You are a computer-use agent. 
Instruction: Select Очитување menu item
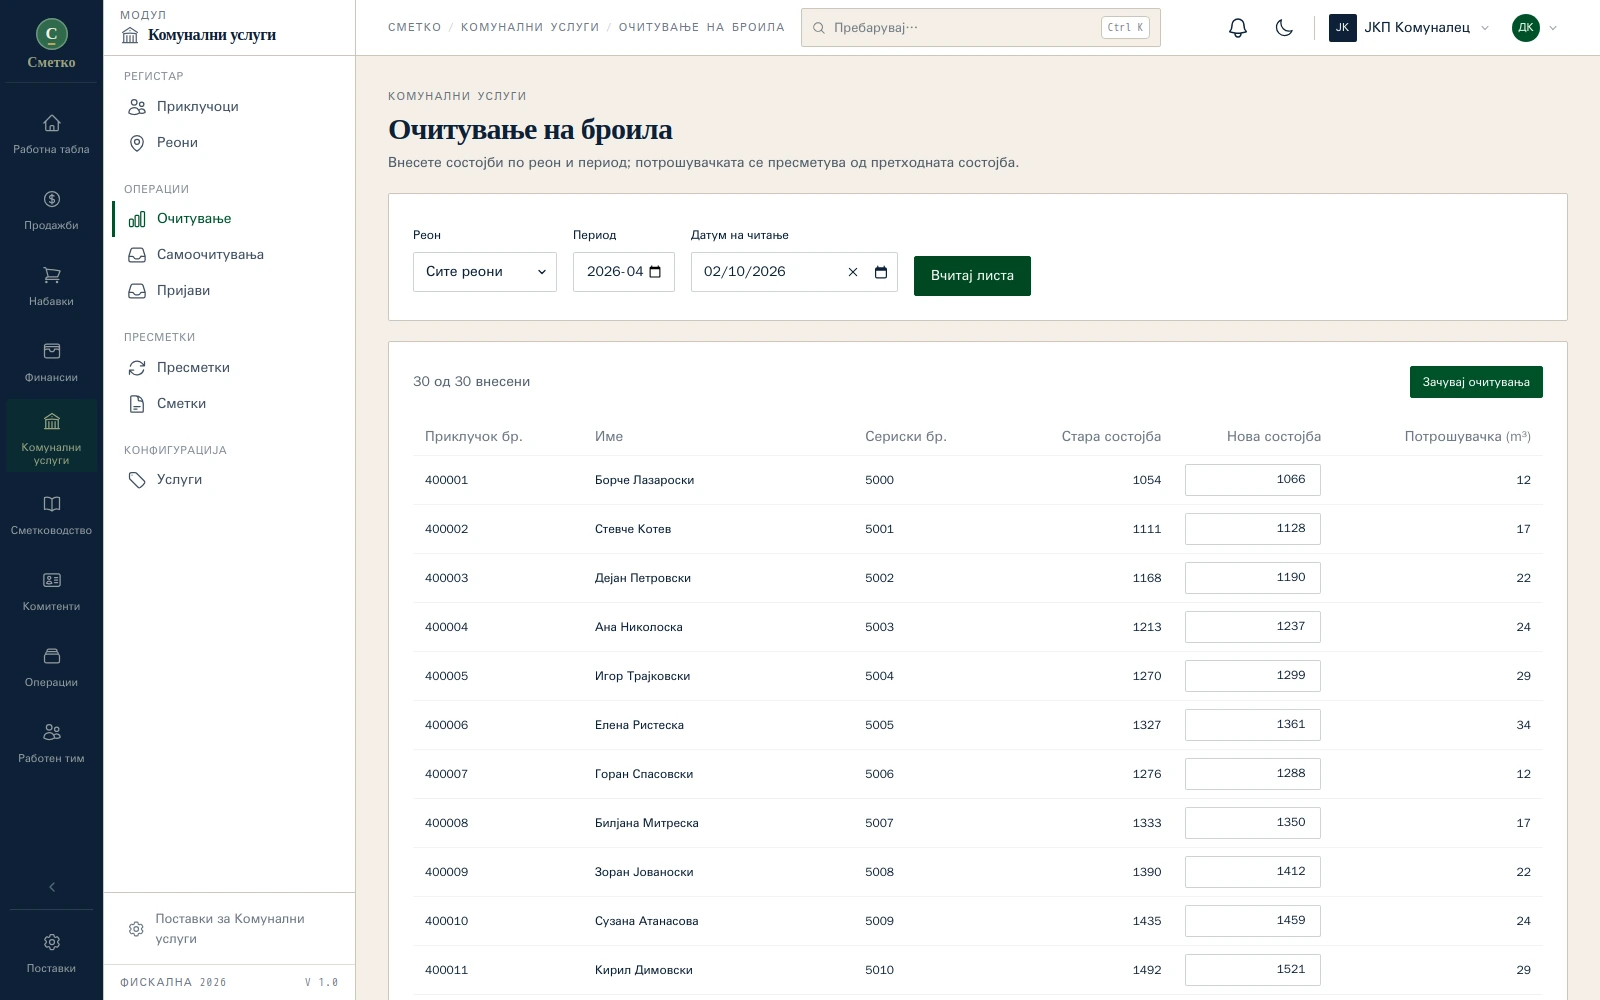pos(229,219)
